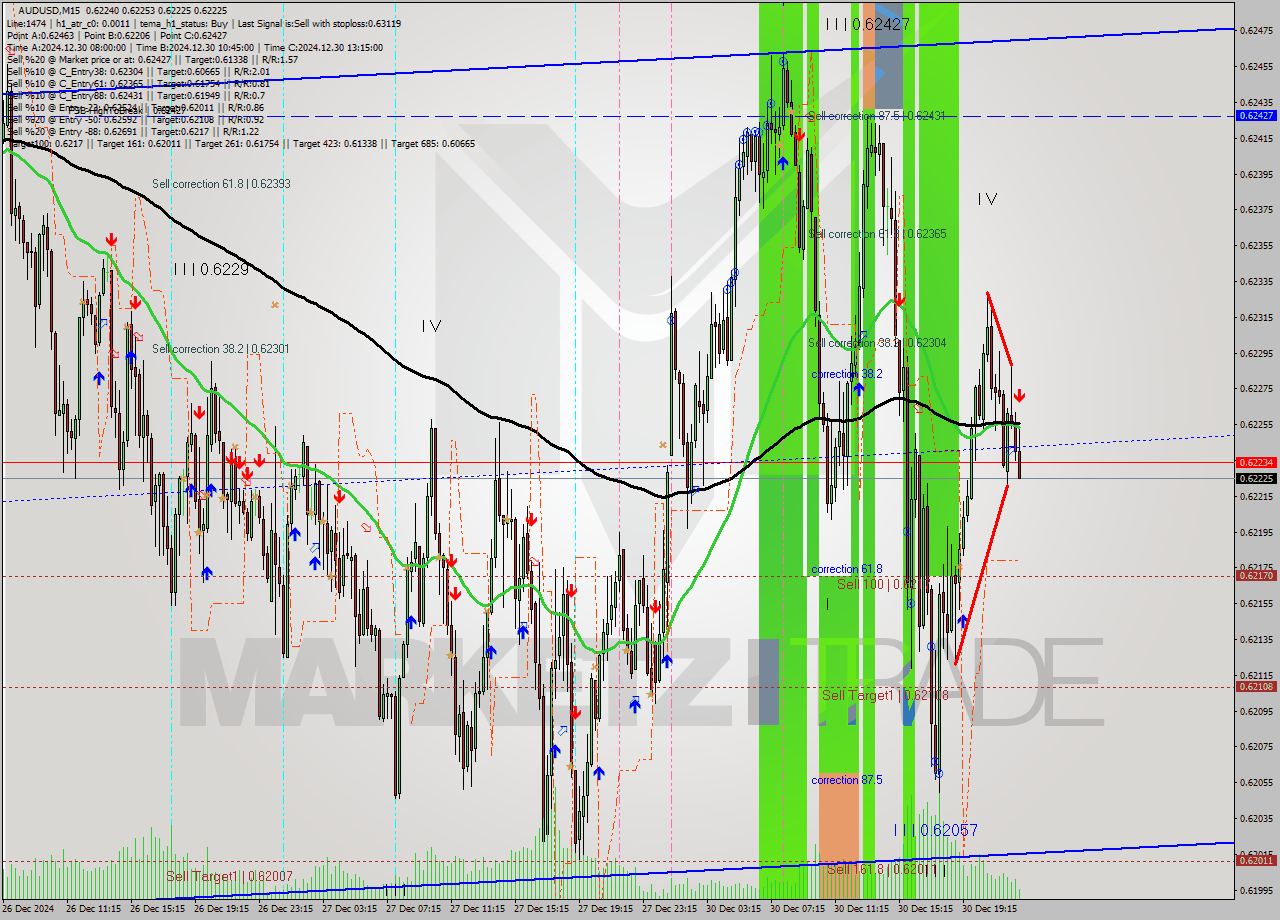The width and height of the screenshot is (1280, 920).
Task: Click the red sell arrow above the latest candles
Action: (1018, 396)
